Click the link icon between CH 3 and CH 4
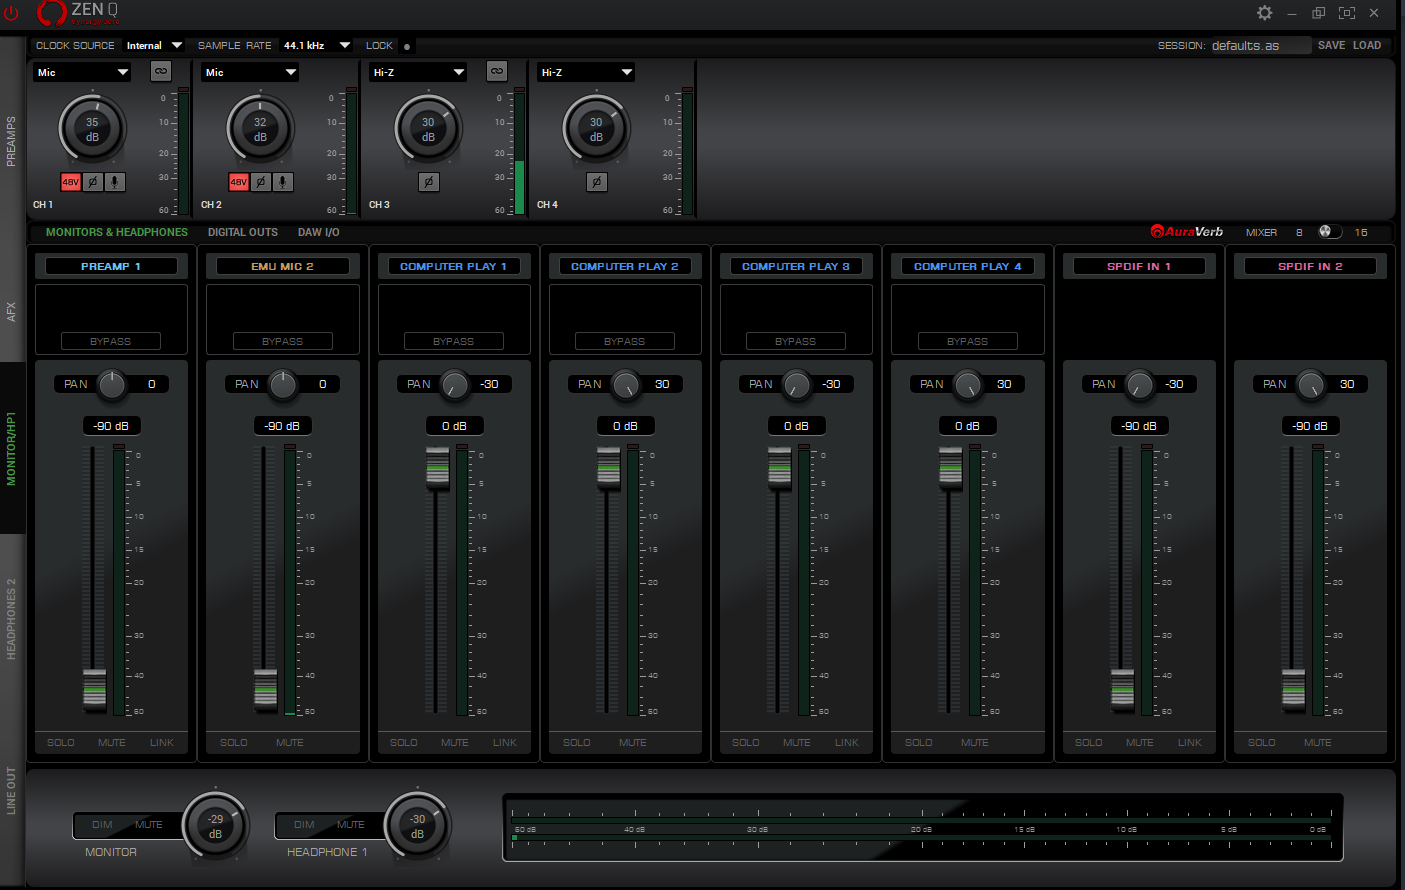This screenshot has width=1405, height=890. [x=497, y=71]
